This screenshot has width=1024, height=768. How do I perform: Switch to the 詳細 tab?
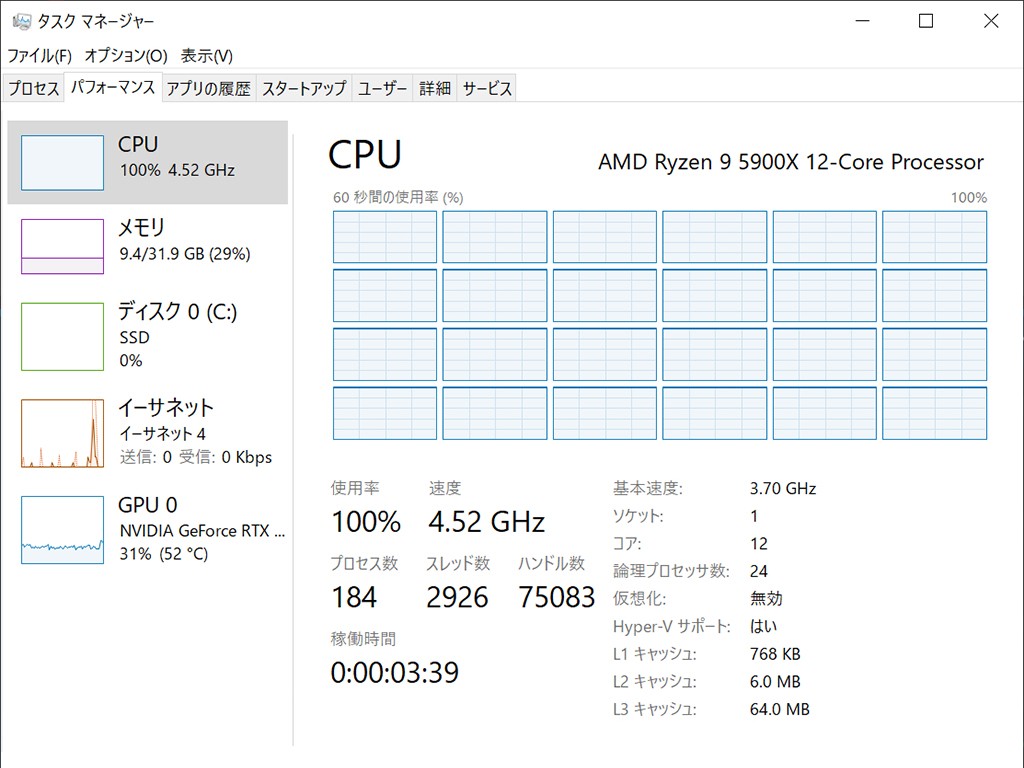point(435,88)
